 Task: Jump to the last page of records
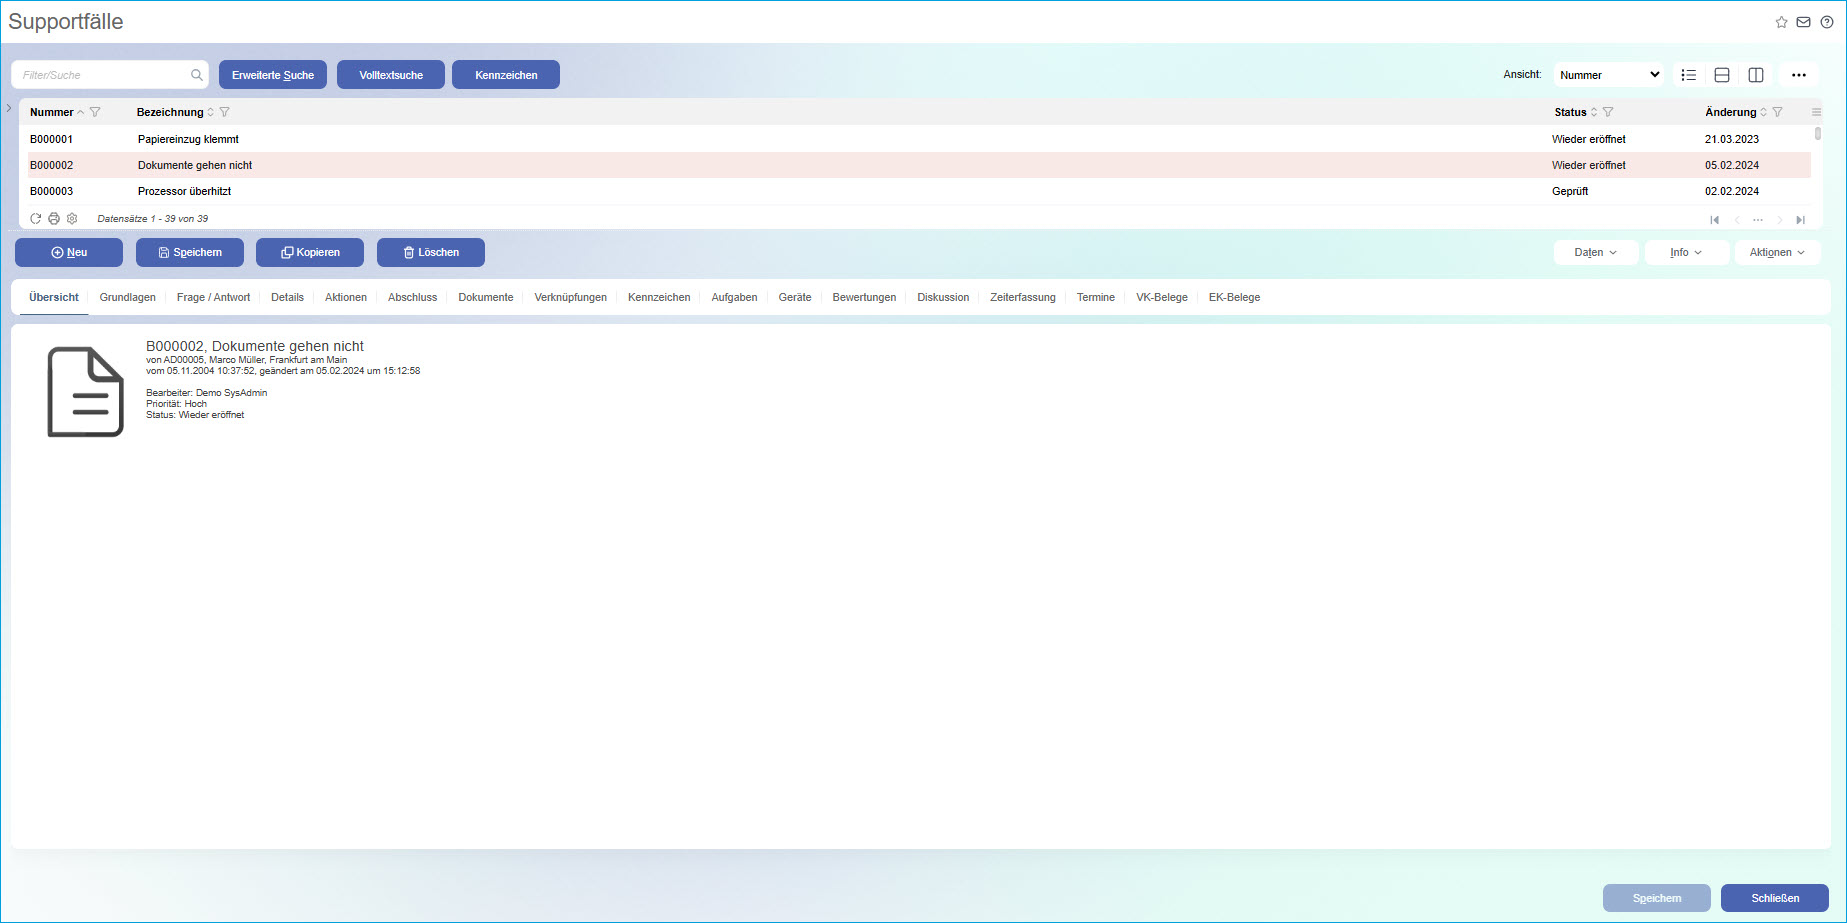pyautogui.click(x=1801, y=220)
